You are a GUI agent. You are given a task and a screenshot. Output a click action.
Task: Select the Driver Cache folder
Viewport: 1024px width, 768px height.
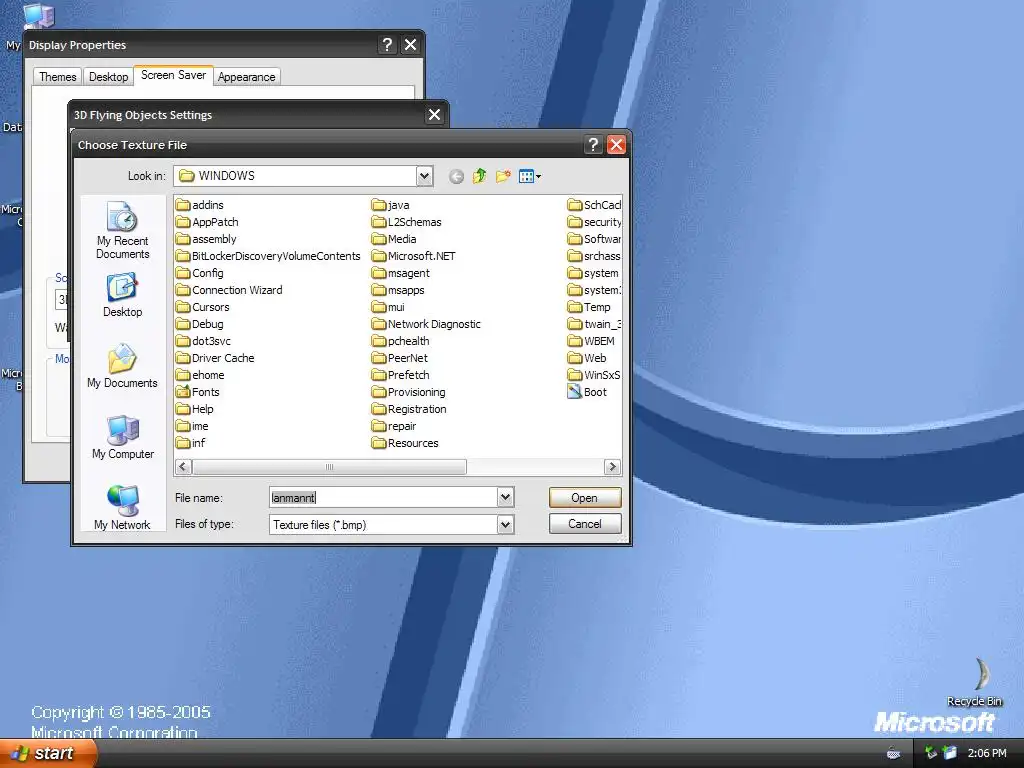tap(215, 358)
